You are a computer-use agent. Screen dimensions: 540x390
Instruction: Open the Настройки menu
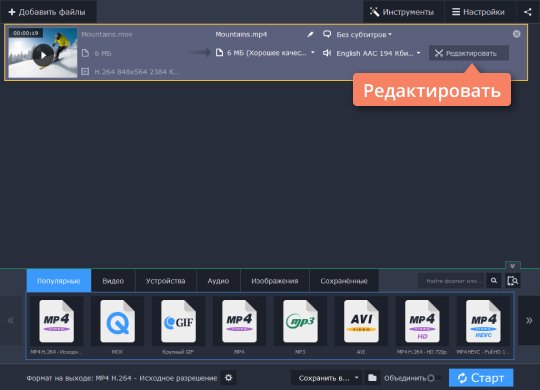479,12
